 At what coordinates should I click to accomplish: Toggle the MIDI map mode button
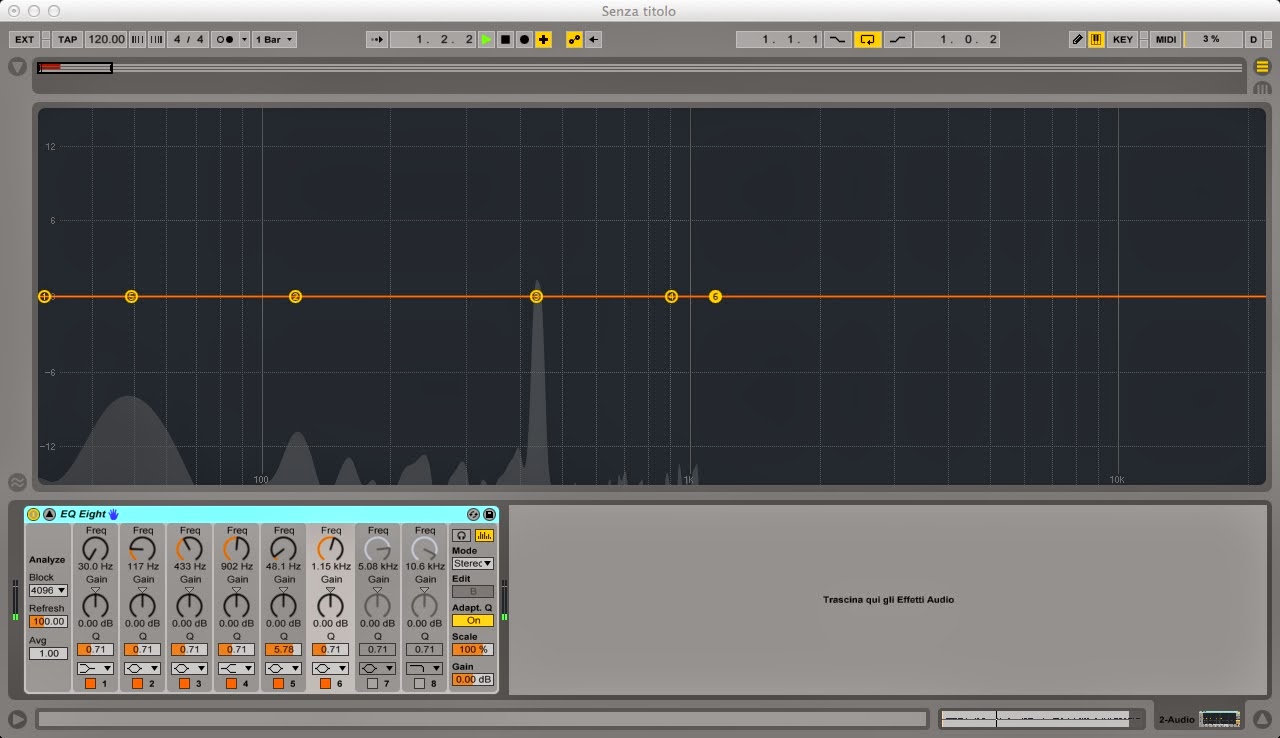1166,40
